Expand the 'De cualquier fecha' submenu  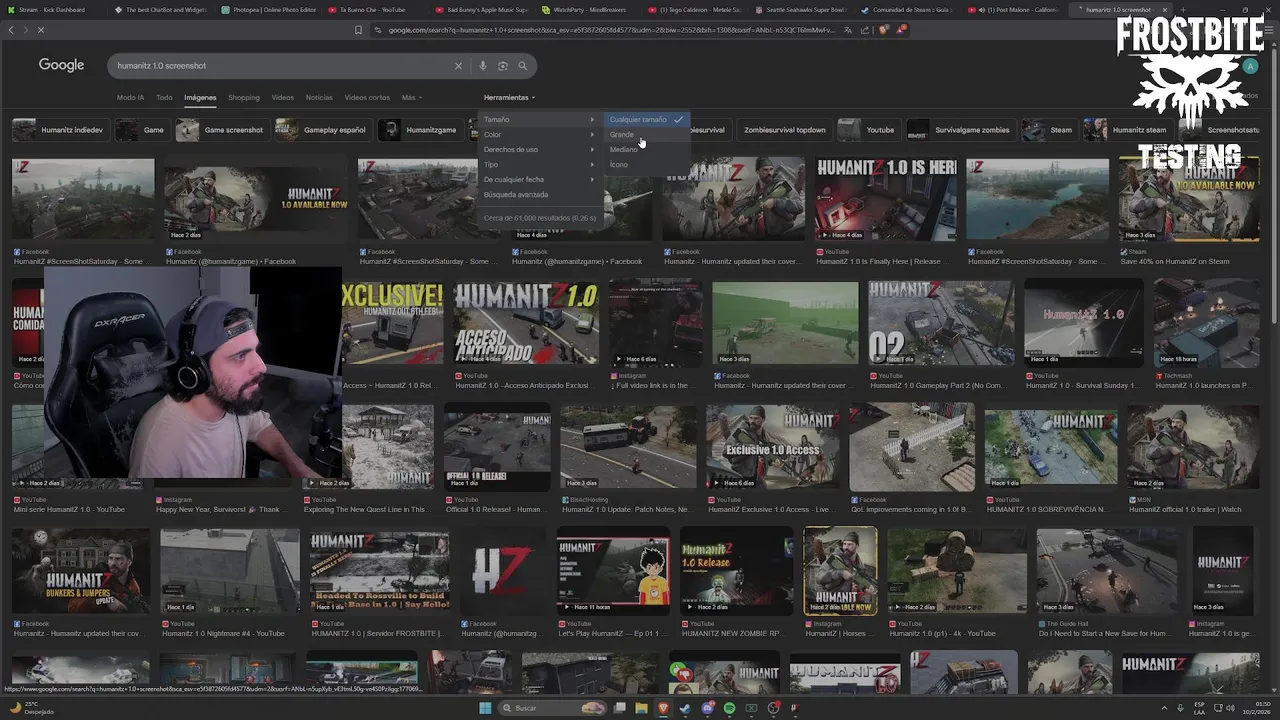539,179
